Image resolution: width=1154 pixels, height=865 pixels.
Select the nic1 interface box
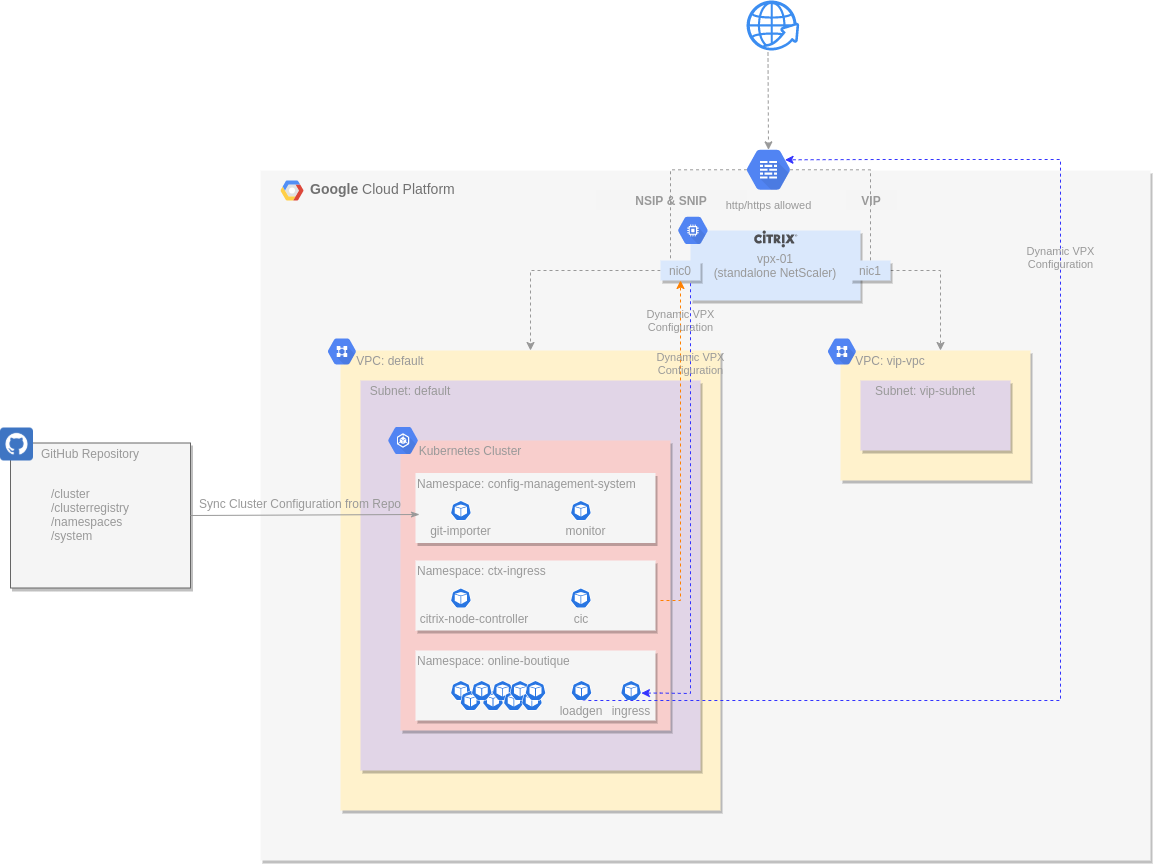pos(870,271)
